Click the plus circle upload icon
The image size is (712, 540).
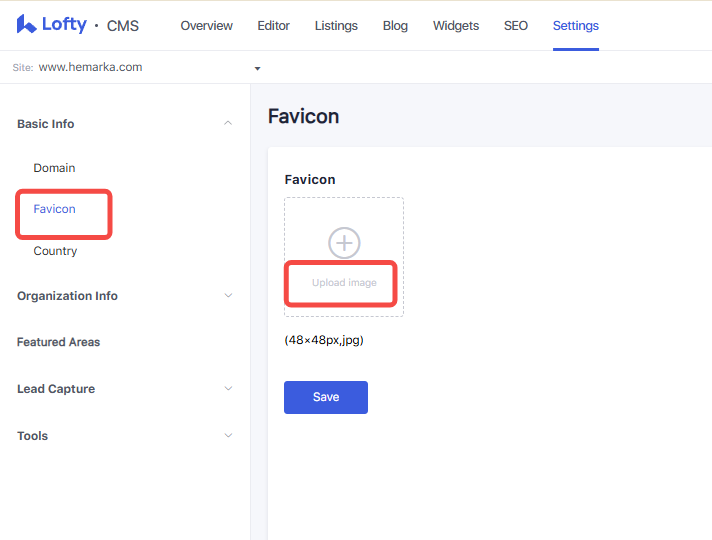coord(344,243)
